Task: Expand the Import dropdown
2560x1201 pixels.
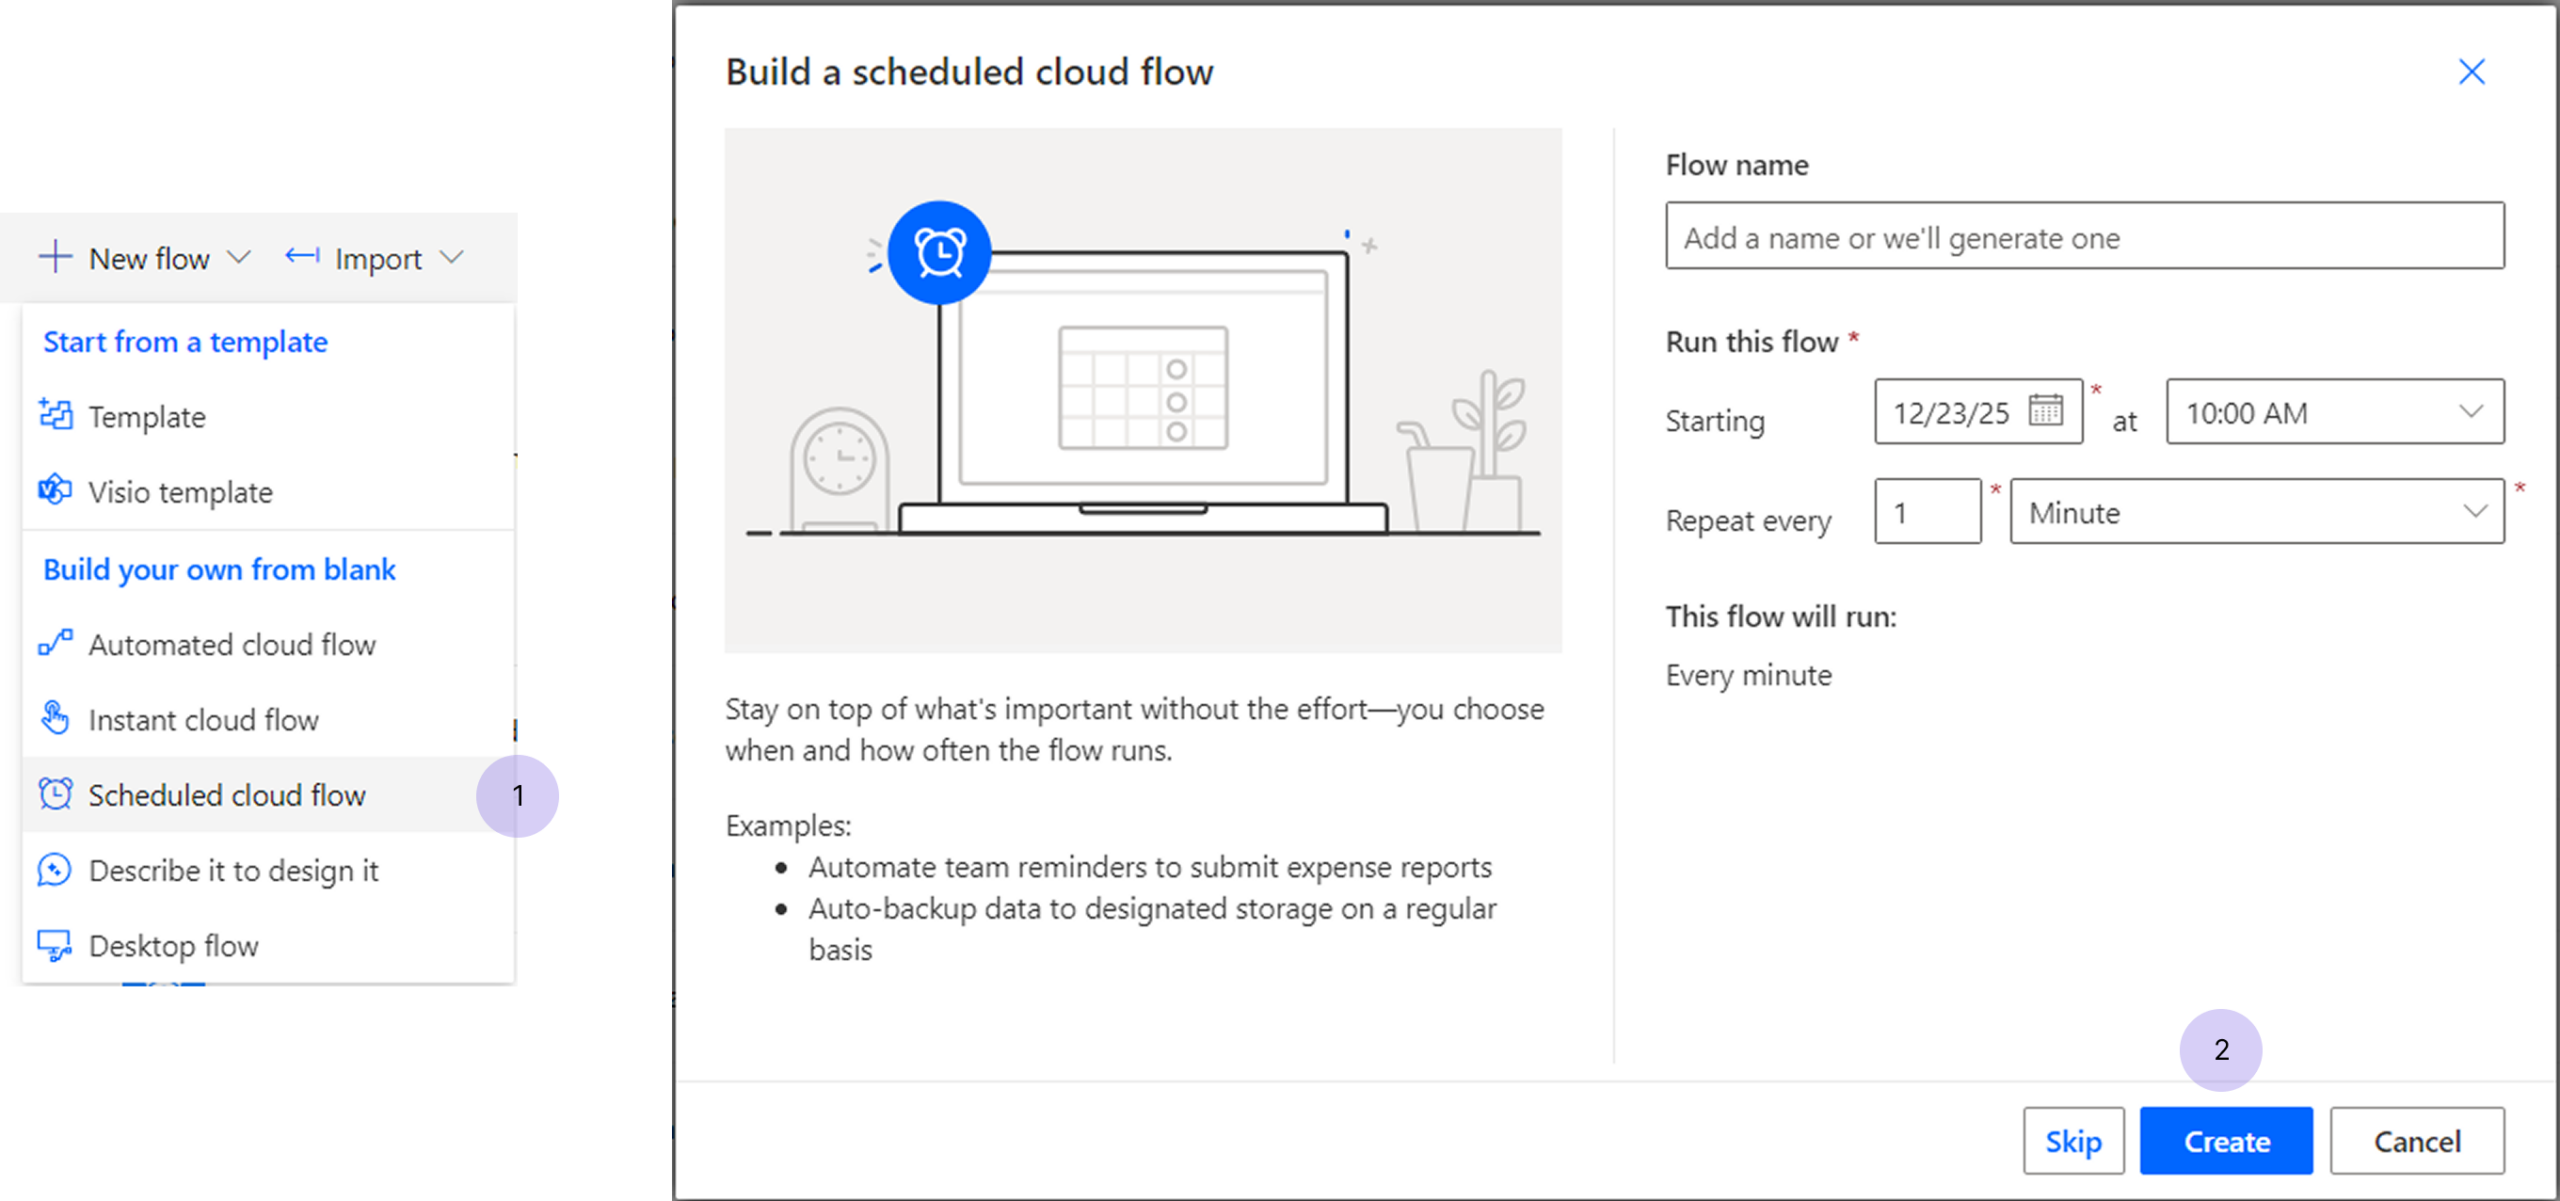Action: point(455,257)
